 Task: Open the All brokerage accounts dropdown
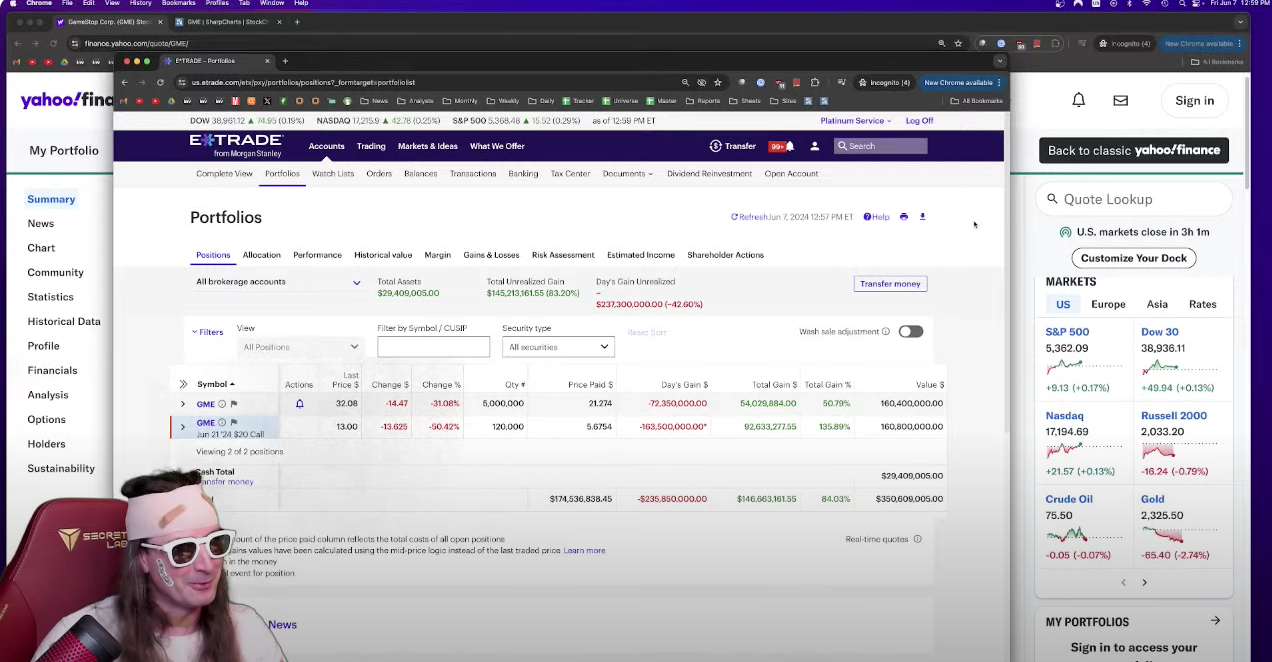click(x=278, y=282)
